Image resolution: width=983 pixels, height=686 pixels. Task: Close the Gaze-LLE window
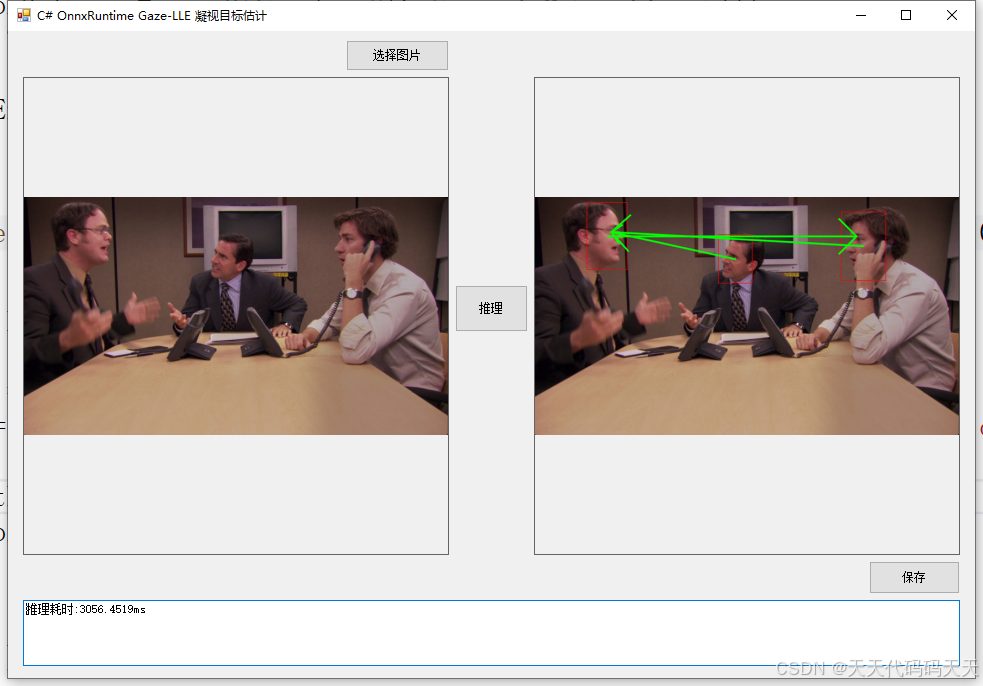952,15
